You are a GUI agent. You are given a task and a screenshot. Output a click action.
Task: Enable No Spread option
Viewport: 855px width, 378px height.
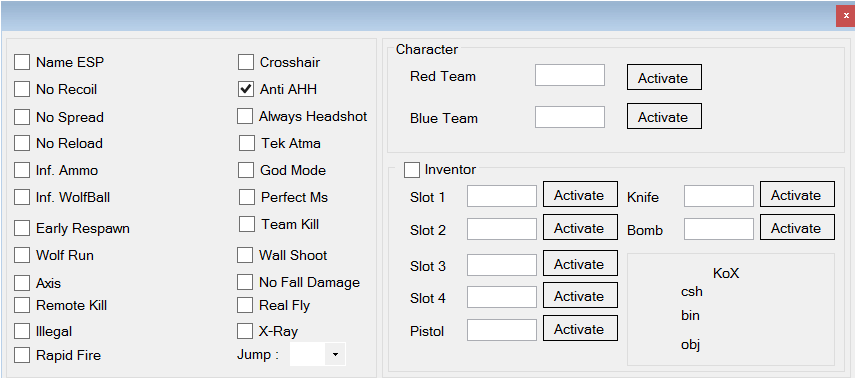[x=22, y=117]
